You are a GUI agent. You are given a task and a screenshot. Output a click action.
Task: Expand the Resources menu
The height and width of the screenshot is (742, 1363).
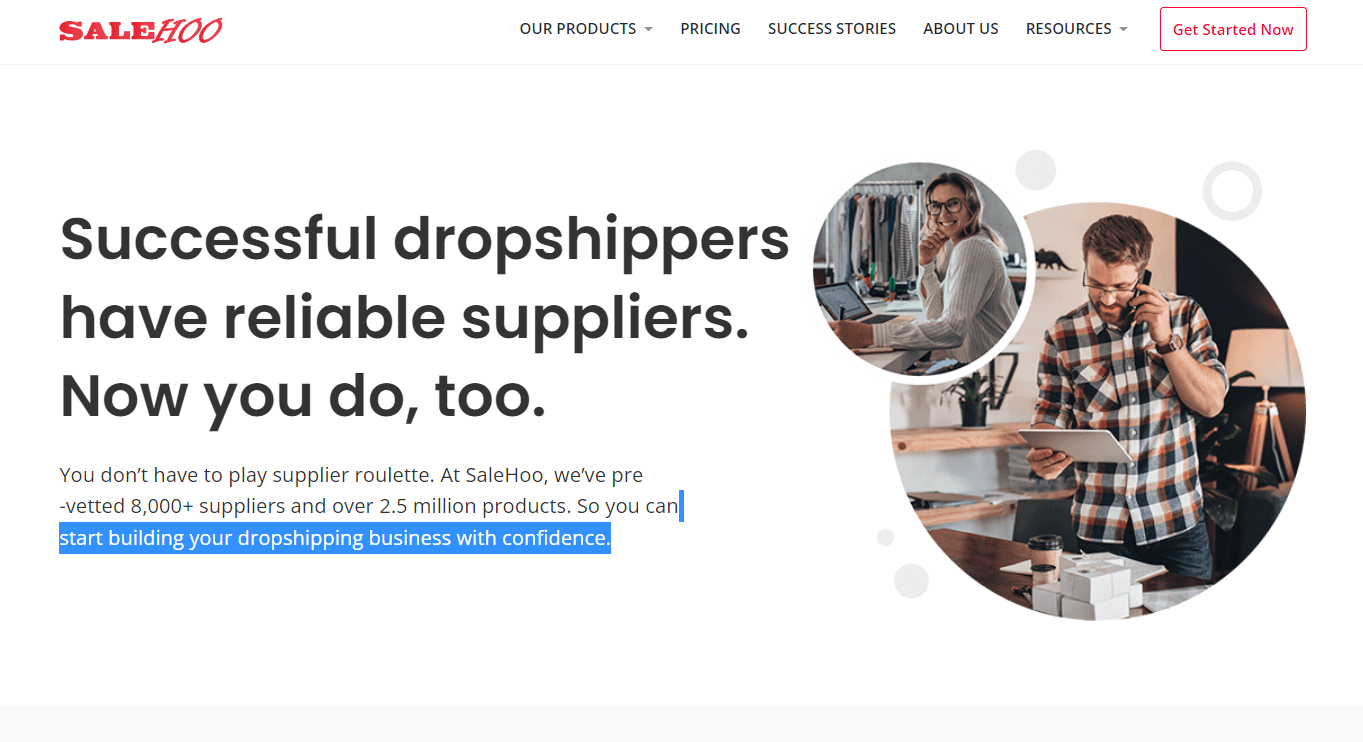point(1077,29)
